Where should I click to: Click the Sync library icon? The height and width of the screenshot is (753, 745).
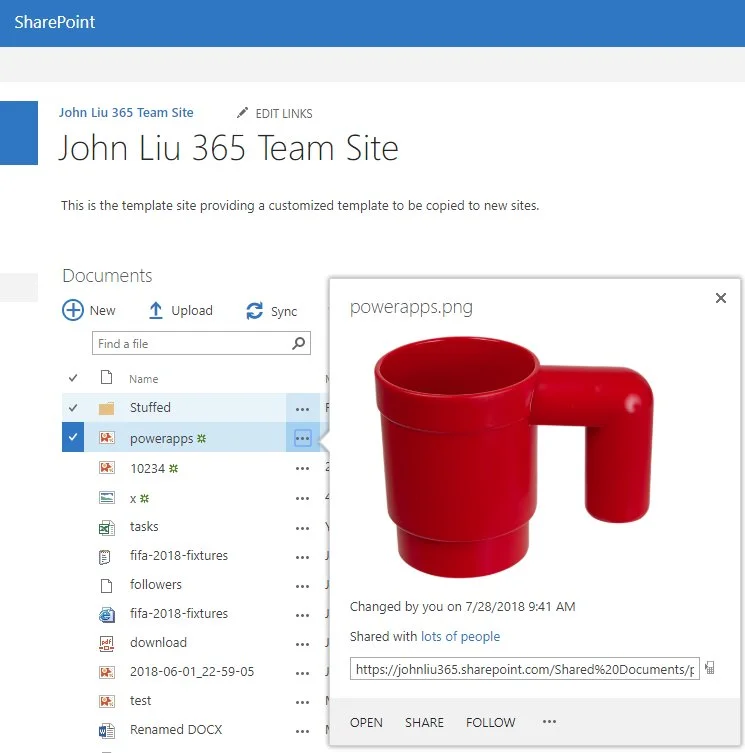click(x=255, y=311)
